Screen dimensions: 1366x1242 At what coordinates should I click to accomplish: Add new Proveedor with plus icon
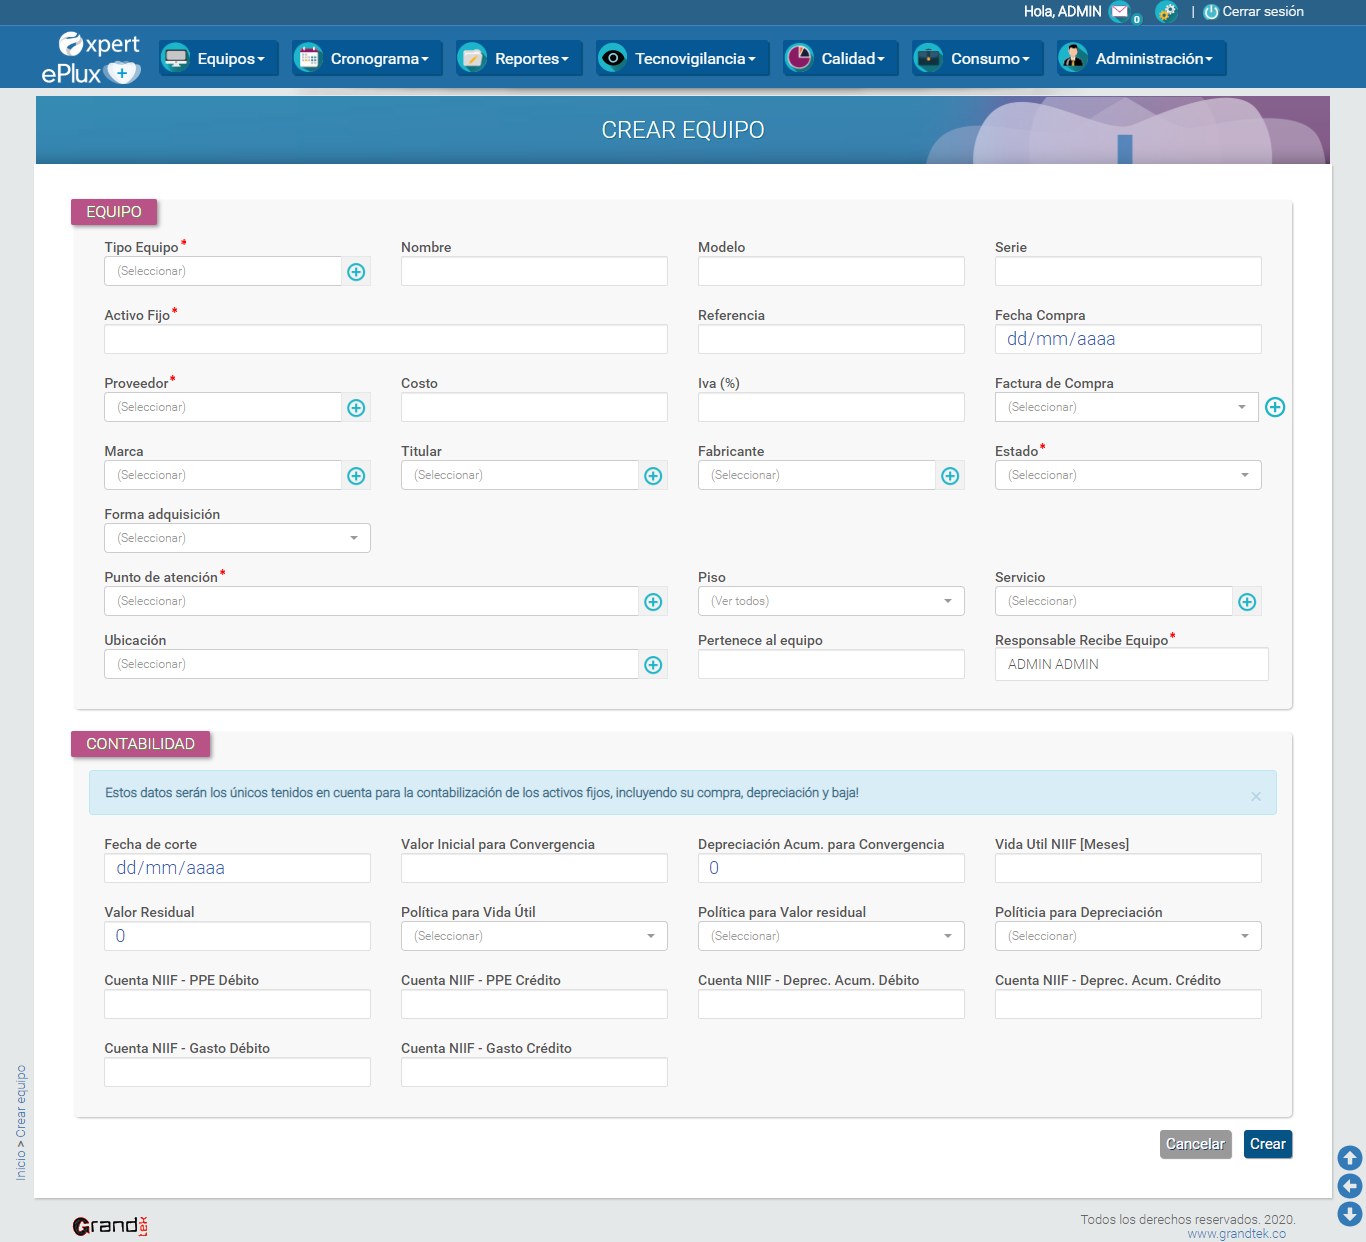coord(356,408)
